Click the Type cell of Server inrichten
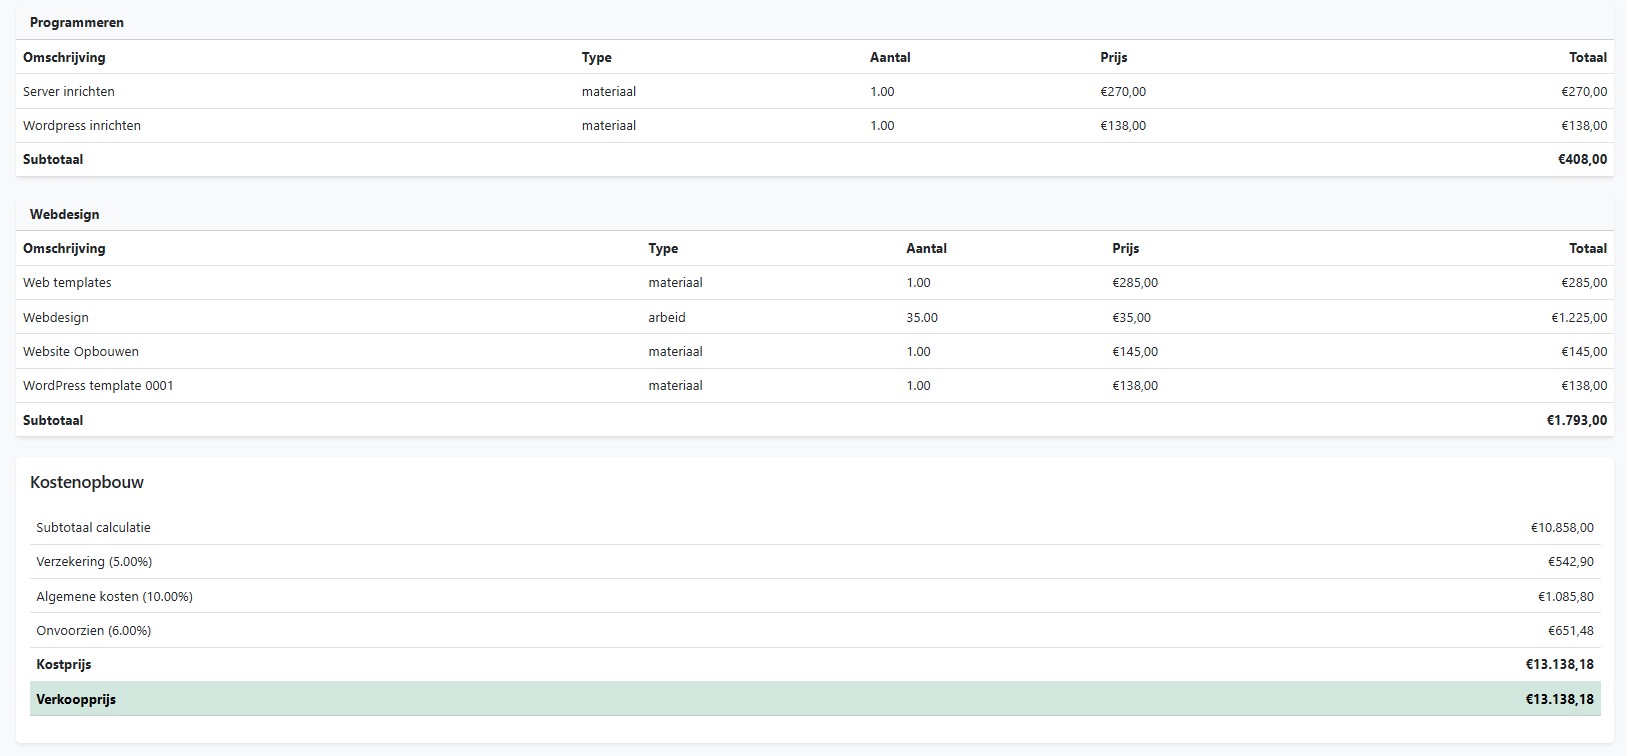Screen dimensions: 1626x756 609,91
